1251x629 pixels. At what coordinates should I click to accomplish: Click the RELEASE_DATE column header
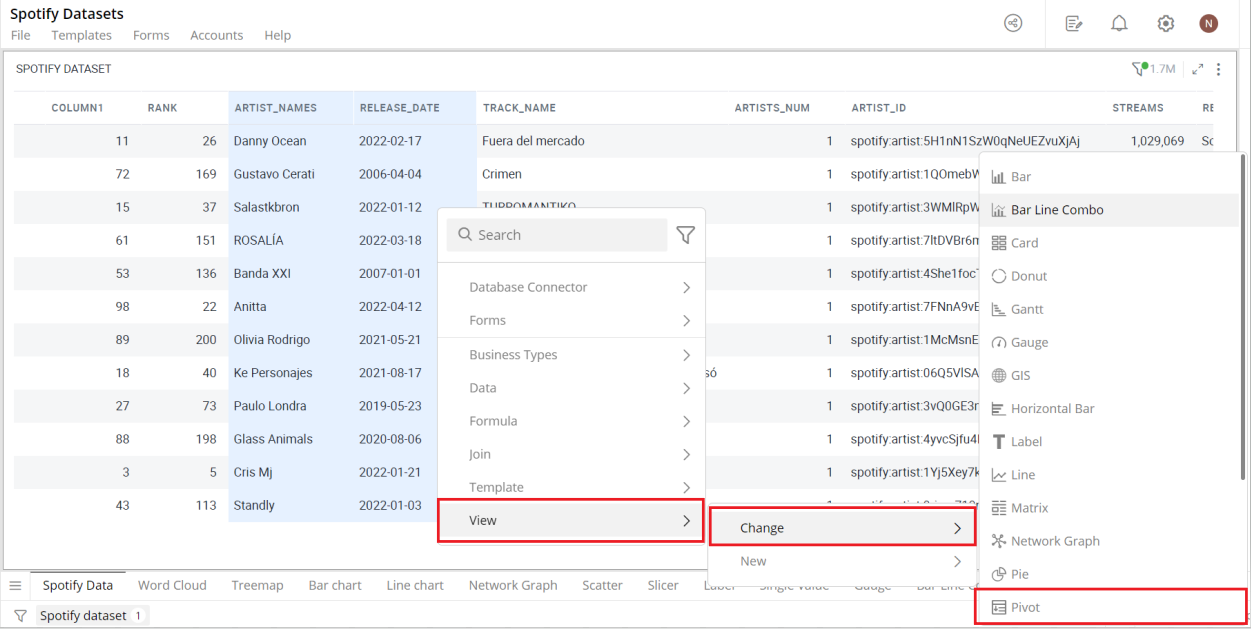[x=415, y=108]
